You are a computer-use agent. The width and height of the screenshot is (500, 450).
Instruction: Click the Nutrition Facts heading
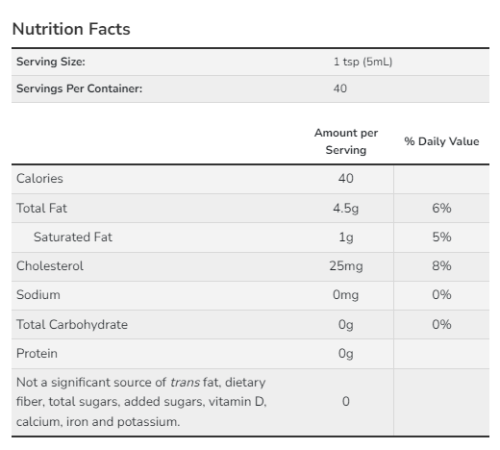(x=71, y=29)
